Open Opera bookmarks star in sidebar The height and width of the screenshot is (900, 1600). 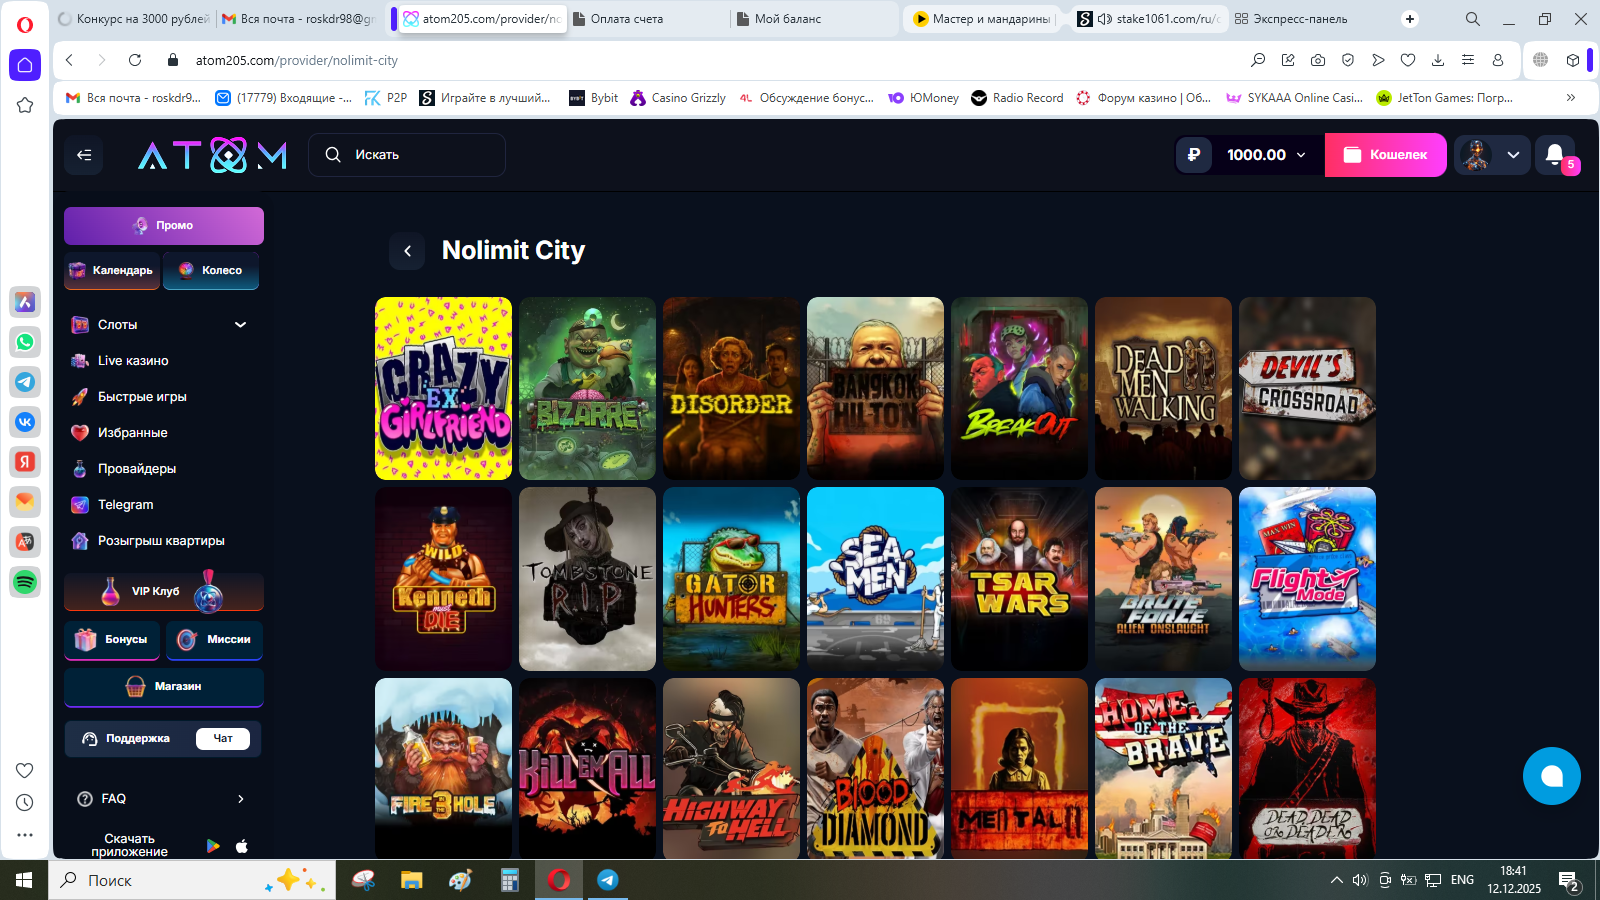point(25,105)
